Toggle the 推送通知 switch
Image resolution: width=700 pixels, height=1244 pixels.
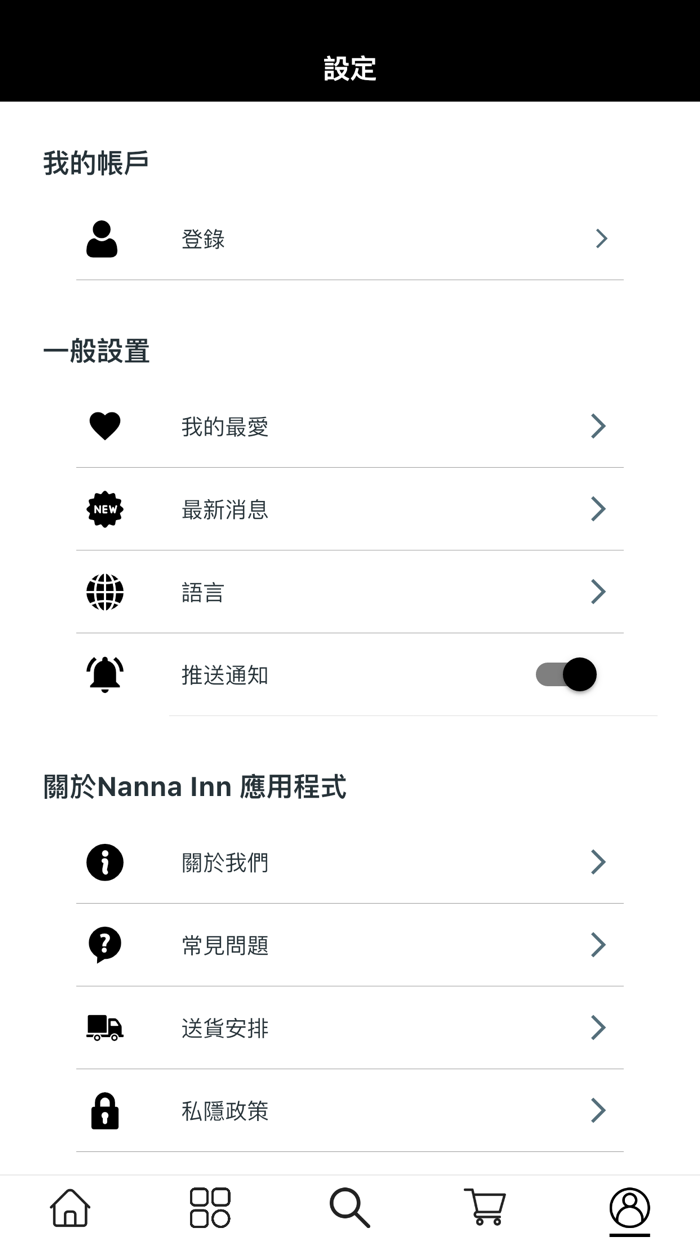pyautogui.click(x=567, y=675)
